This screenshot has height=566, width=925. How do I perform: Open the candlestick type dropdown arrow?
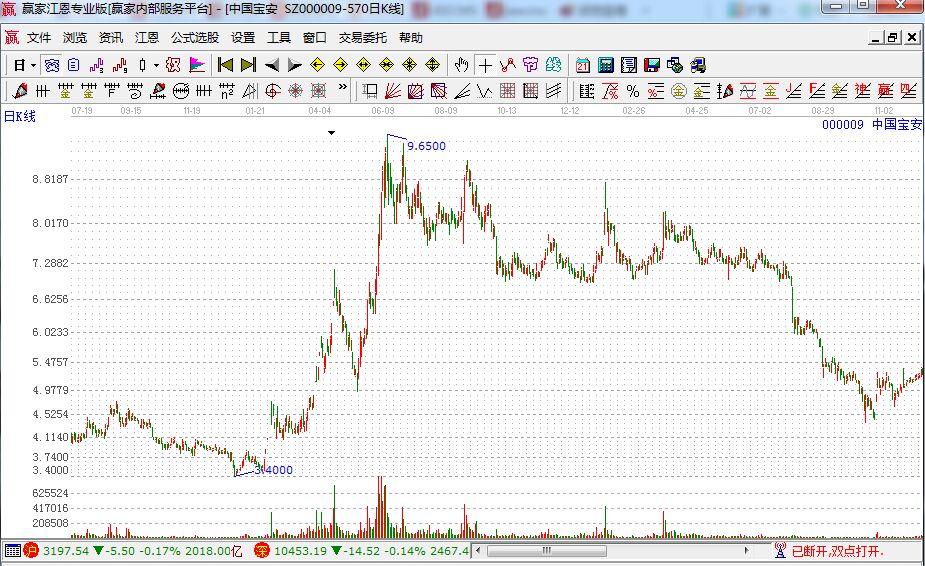pos(156,65)
